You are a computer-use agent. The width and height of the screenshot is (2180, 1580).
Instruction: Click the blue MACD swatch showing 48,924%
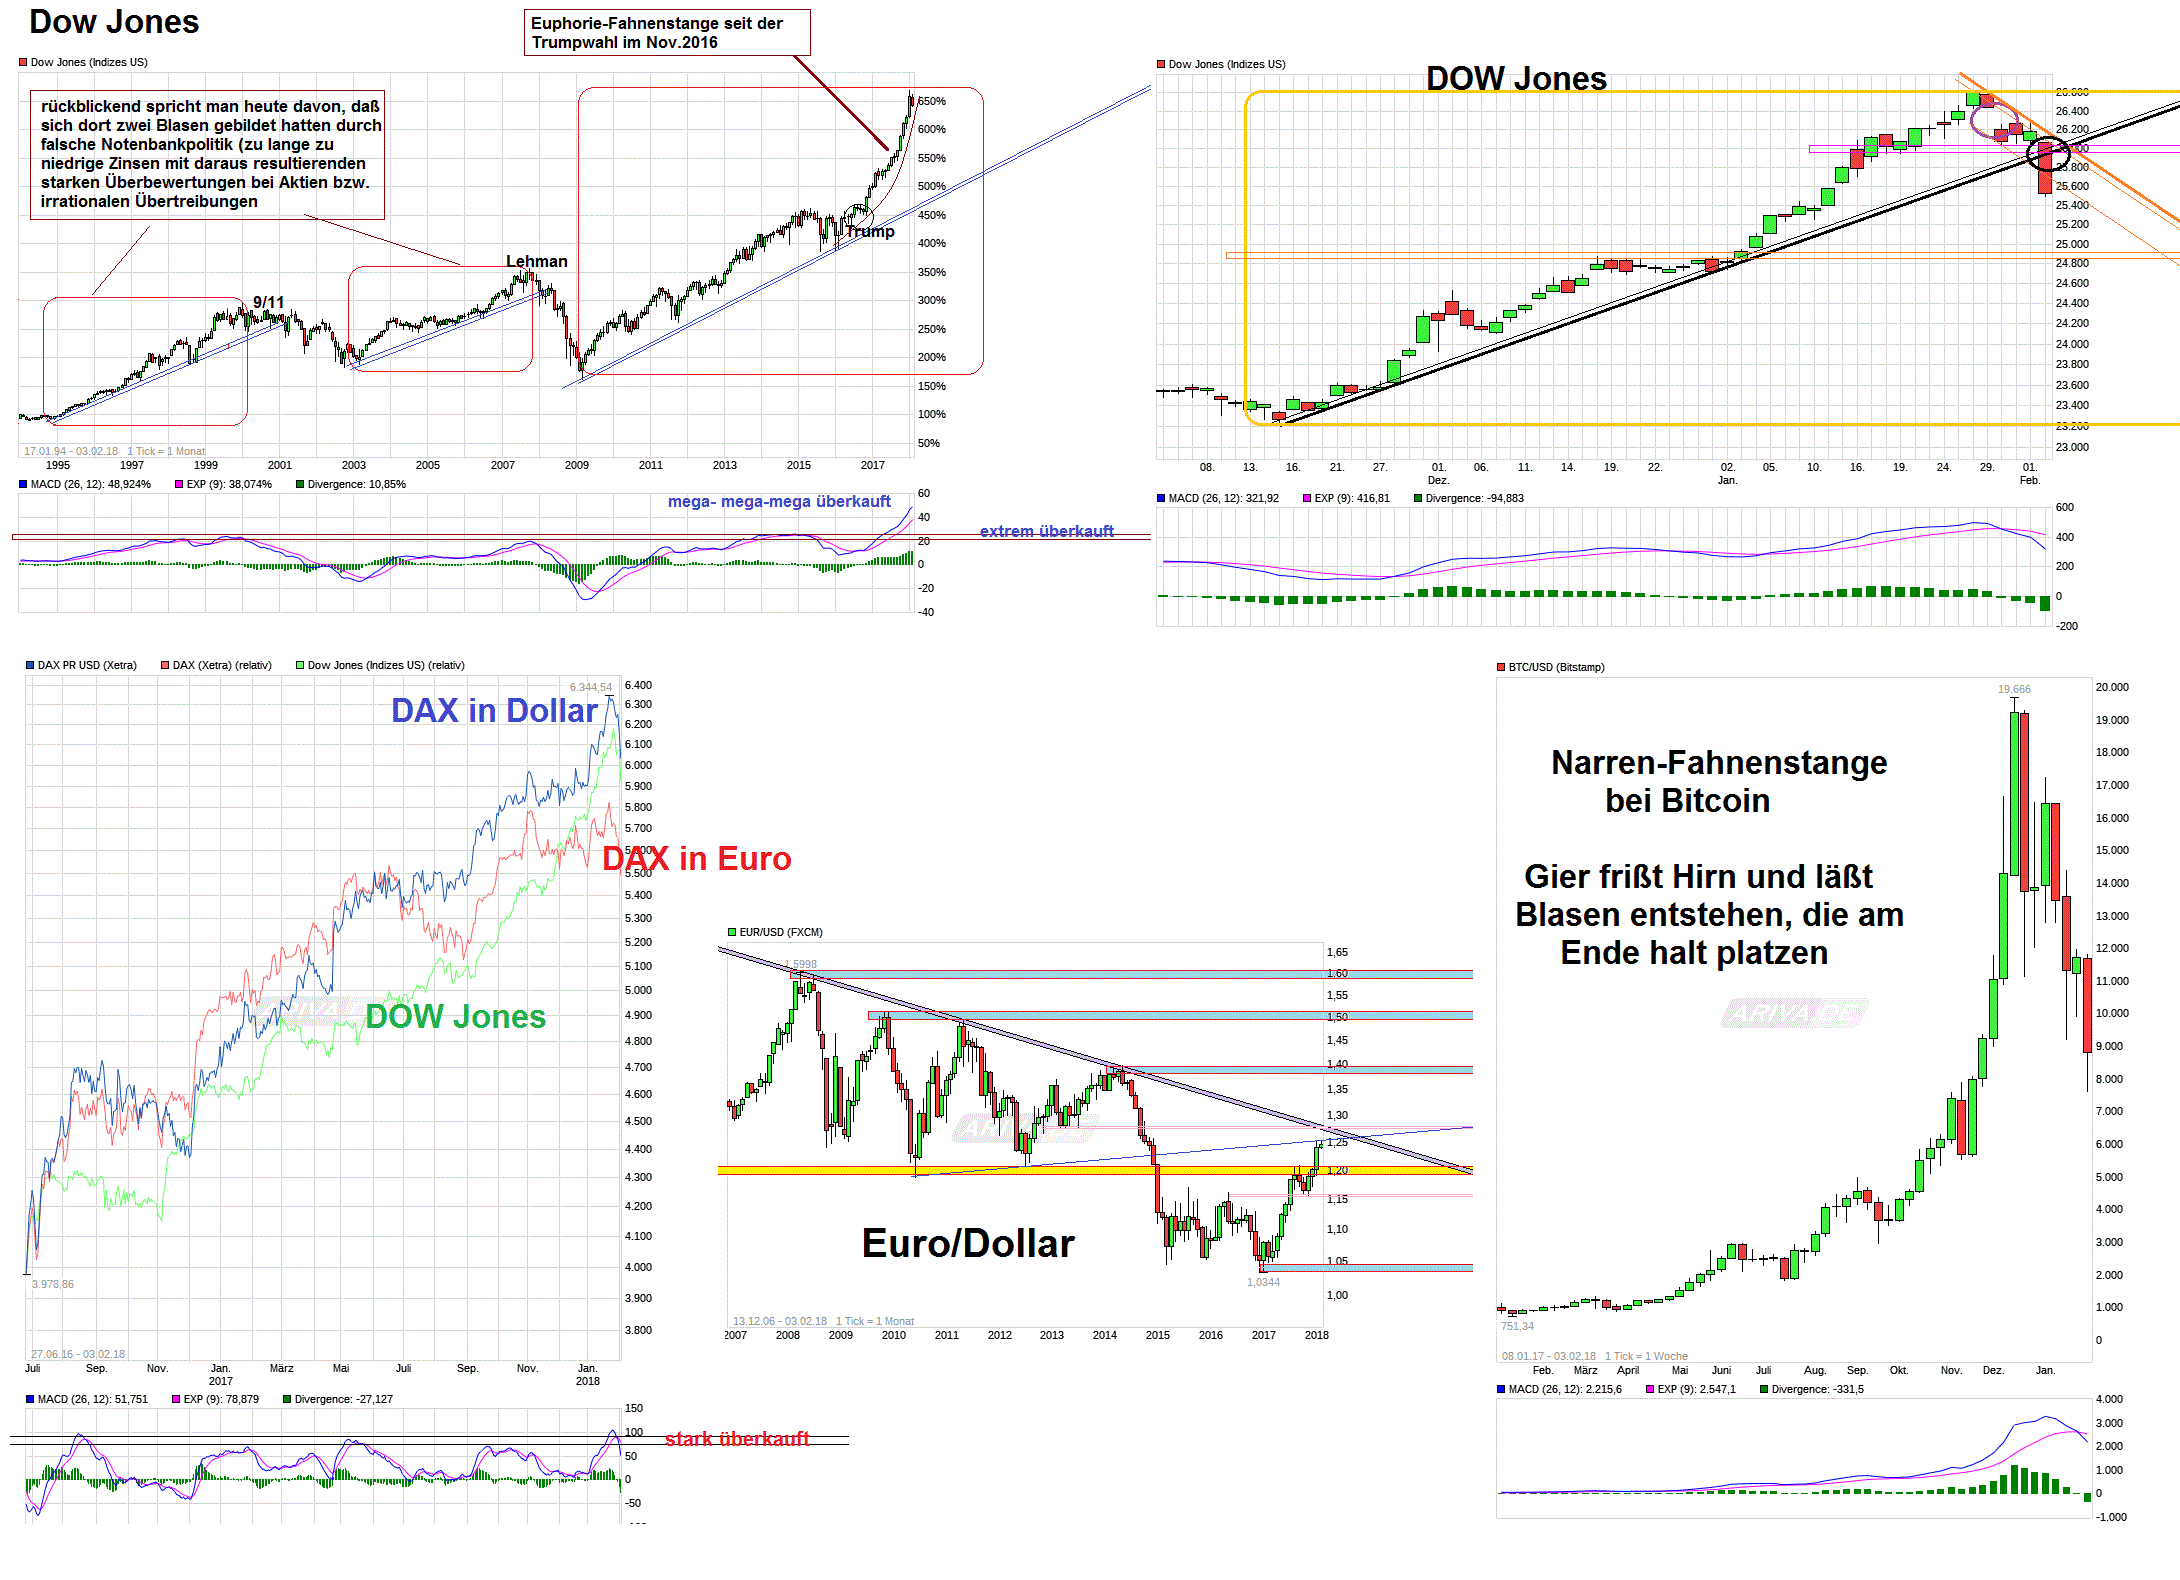coord(23,484)
